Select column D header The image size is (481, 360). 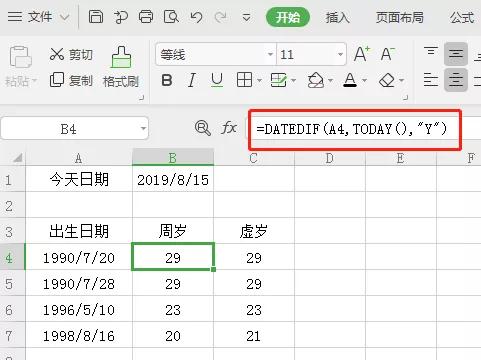click(330, 158)
